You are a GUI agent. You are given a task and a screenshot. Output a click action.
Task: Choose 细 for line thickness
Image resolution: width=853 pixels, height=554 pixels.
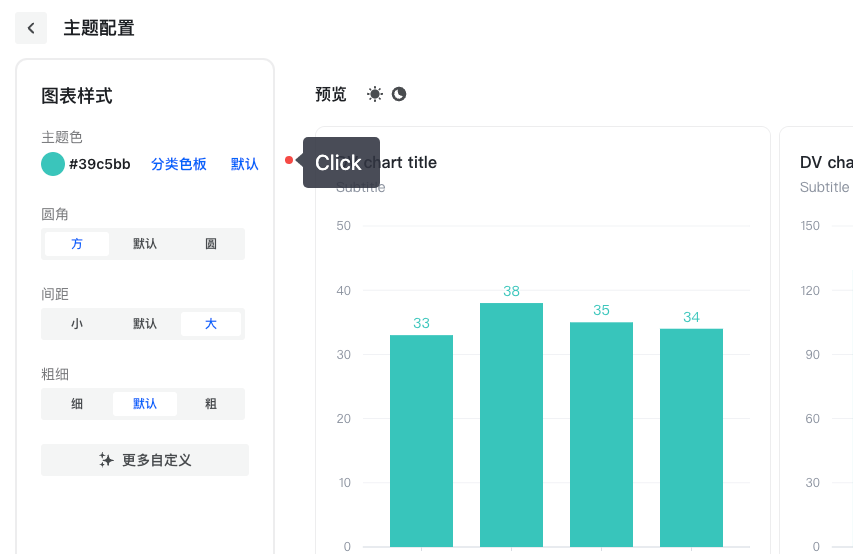click(77, 404)
